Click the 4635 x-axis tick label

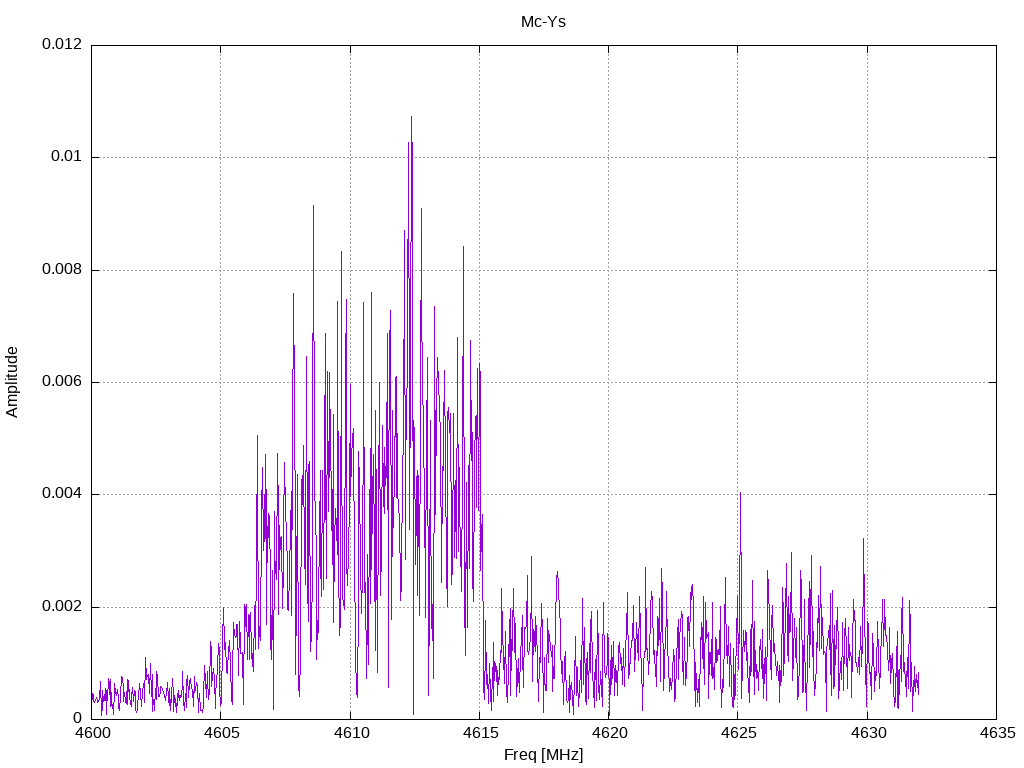pyautogui.click(x=997, y=733)
